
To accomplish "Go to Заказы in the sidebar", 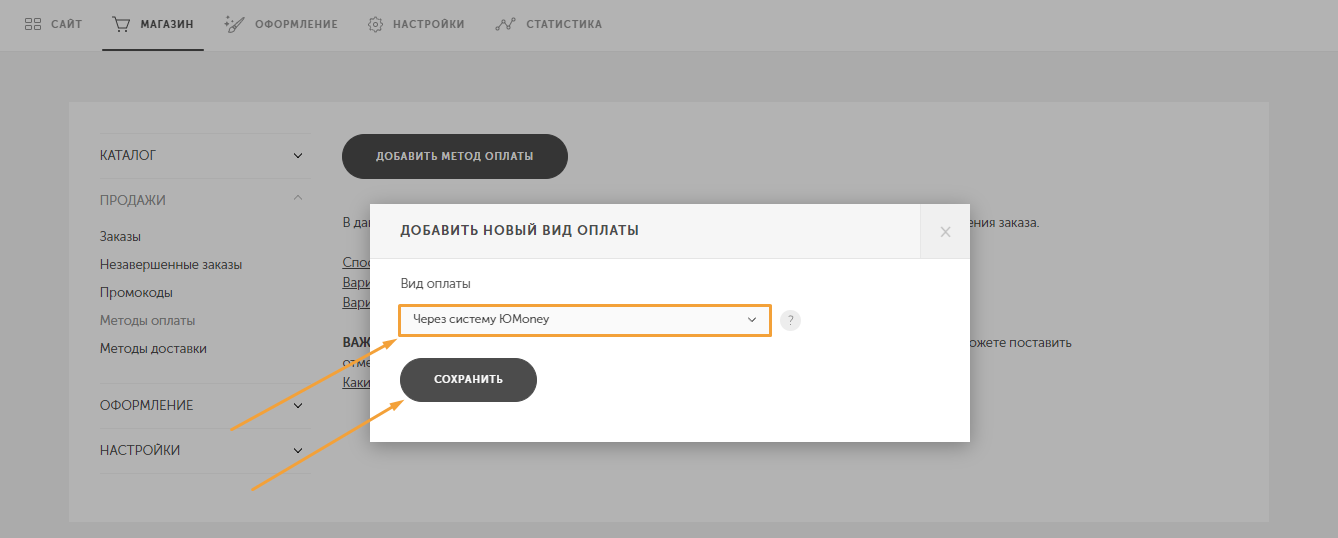I will point(120,237).
